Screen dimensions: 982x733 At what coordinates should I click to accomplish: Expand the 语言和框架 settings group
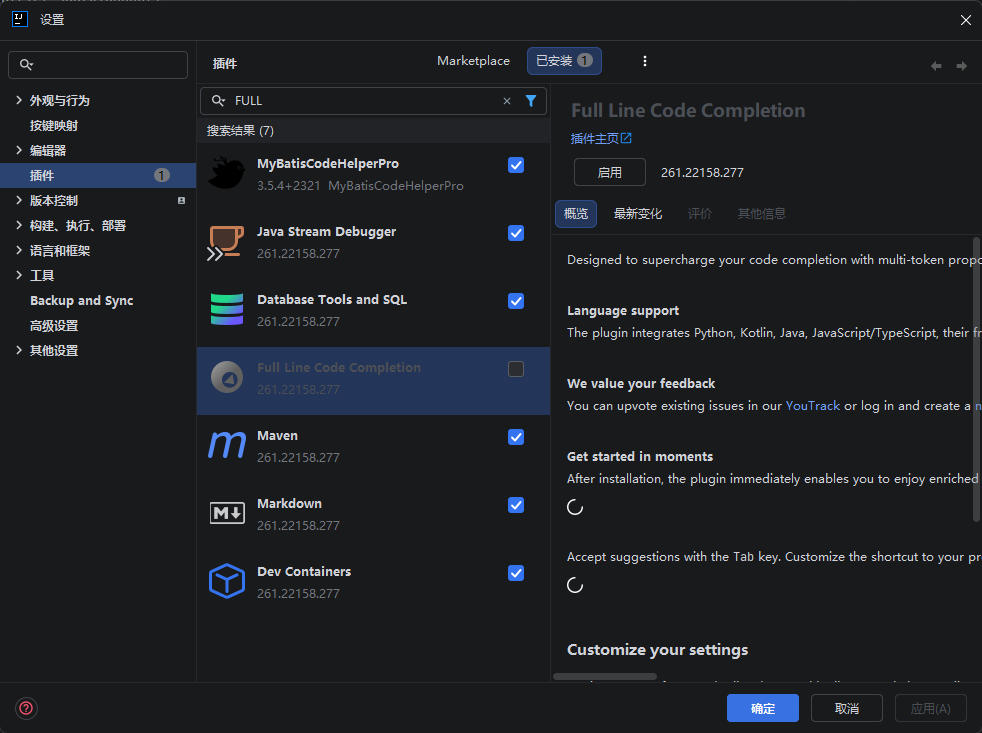point(19,251)
